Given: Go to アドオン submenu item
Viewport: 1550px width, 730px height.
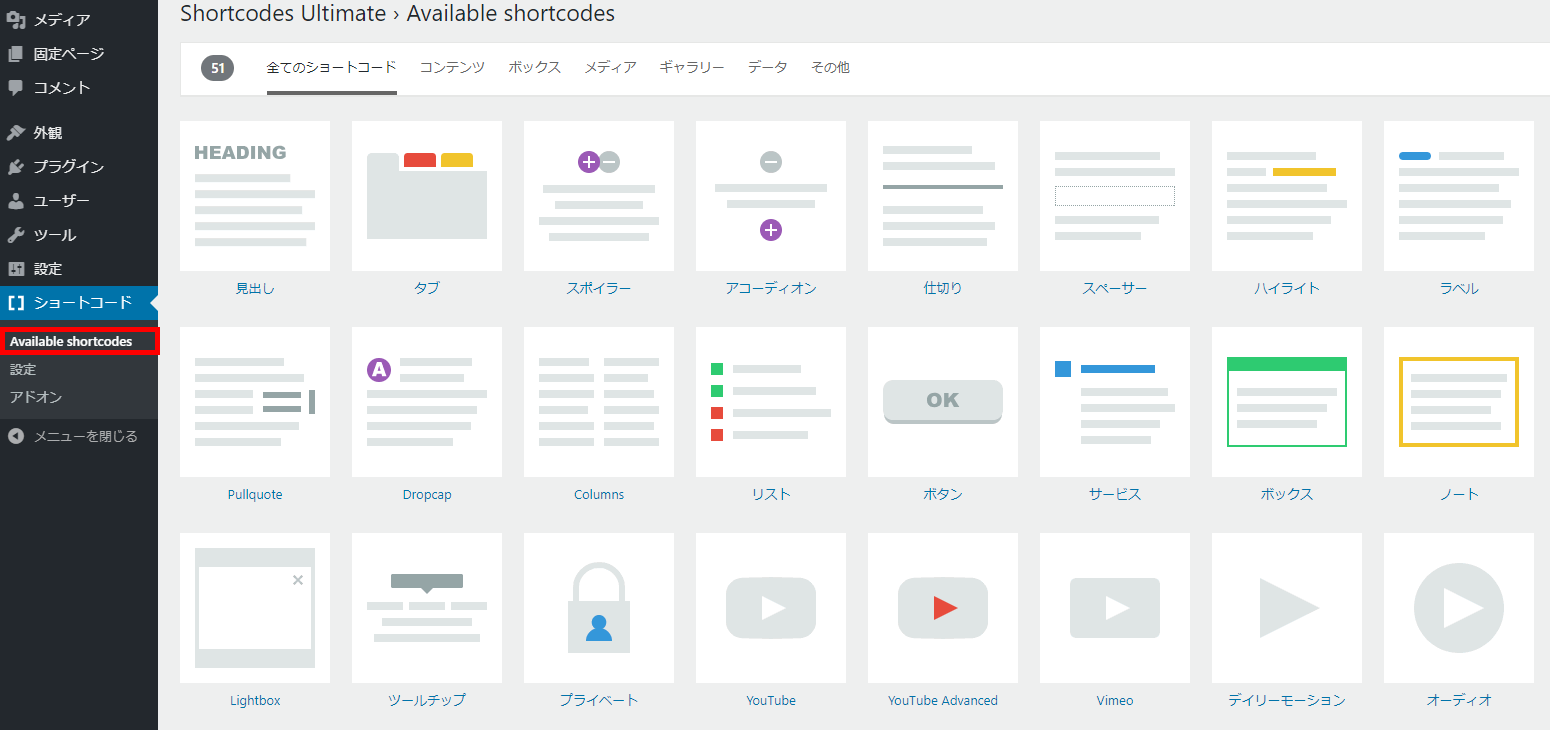Looking at the screenshot, I should pyautogui.click(x=36, y=397).
